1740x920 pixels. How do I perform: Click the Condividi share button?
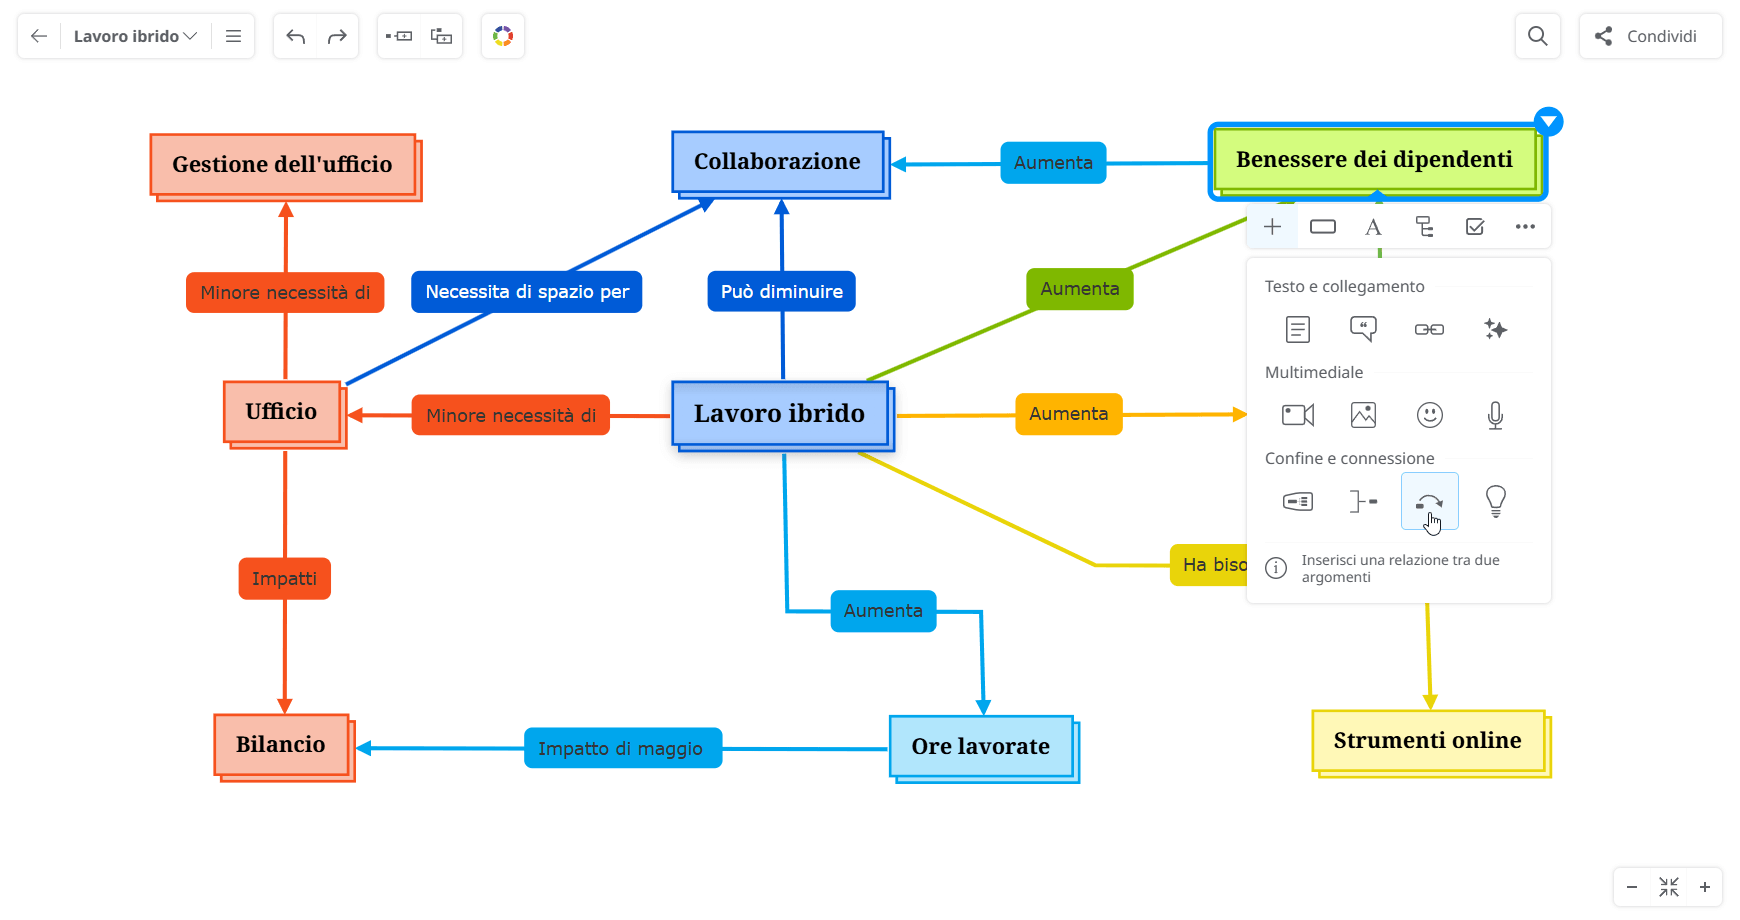[x=1651, y=36]
